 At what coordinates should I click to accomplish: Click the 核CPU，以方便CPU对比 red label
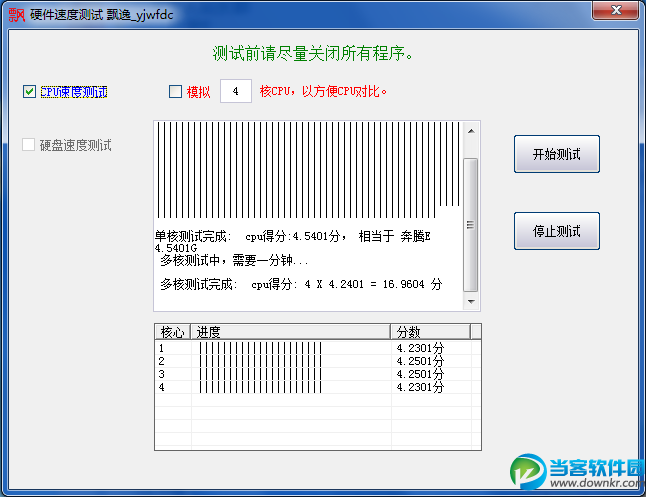tap(323, 91)
